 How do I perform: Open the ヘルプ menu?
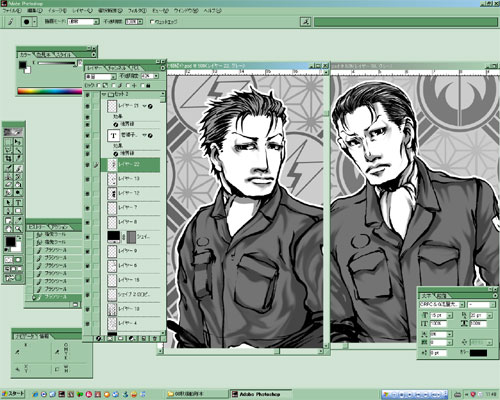[212, 11]
